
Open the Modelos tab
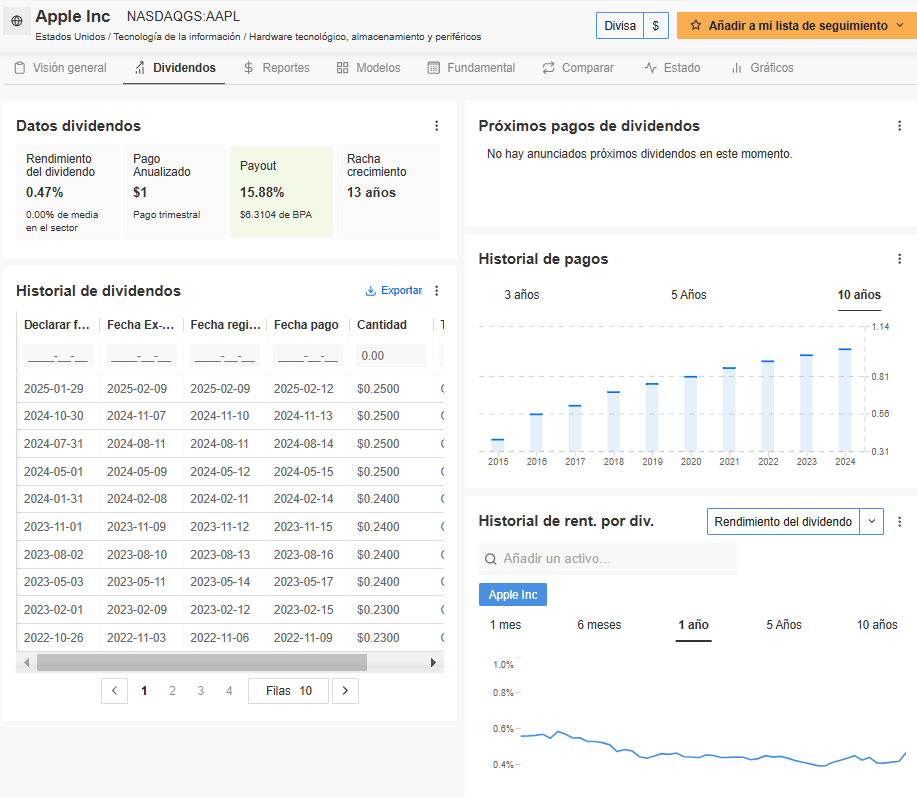click(x=368, y=68)
